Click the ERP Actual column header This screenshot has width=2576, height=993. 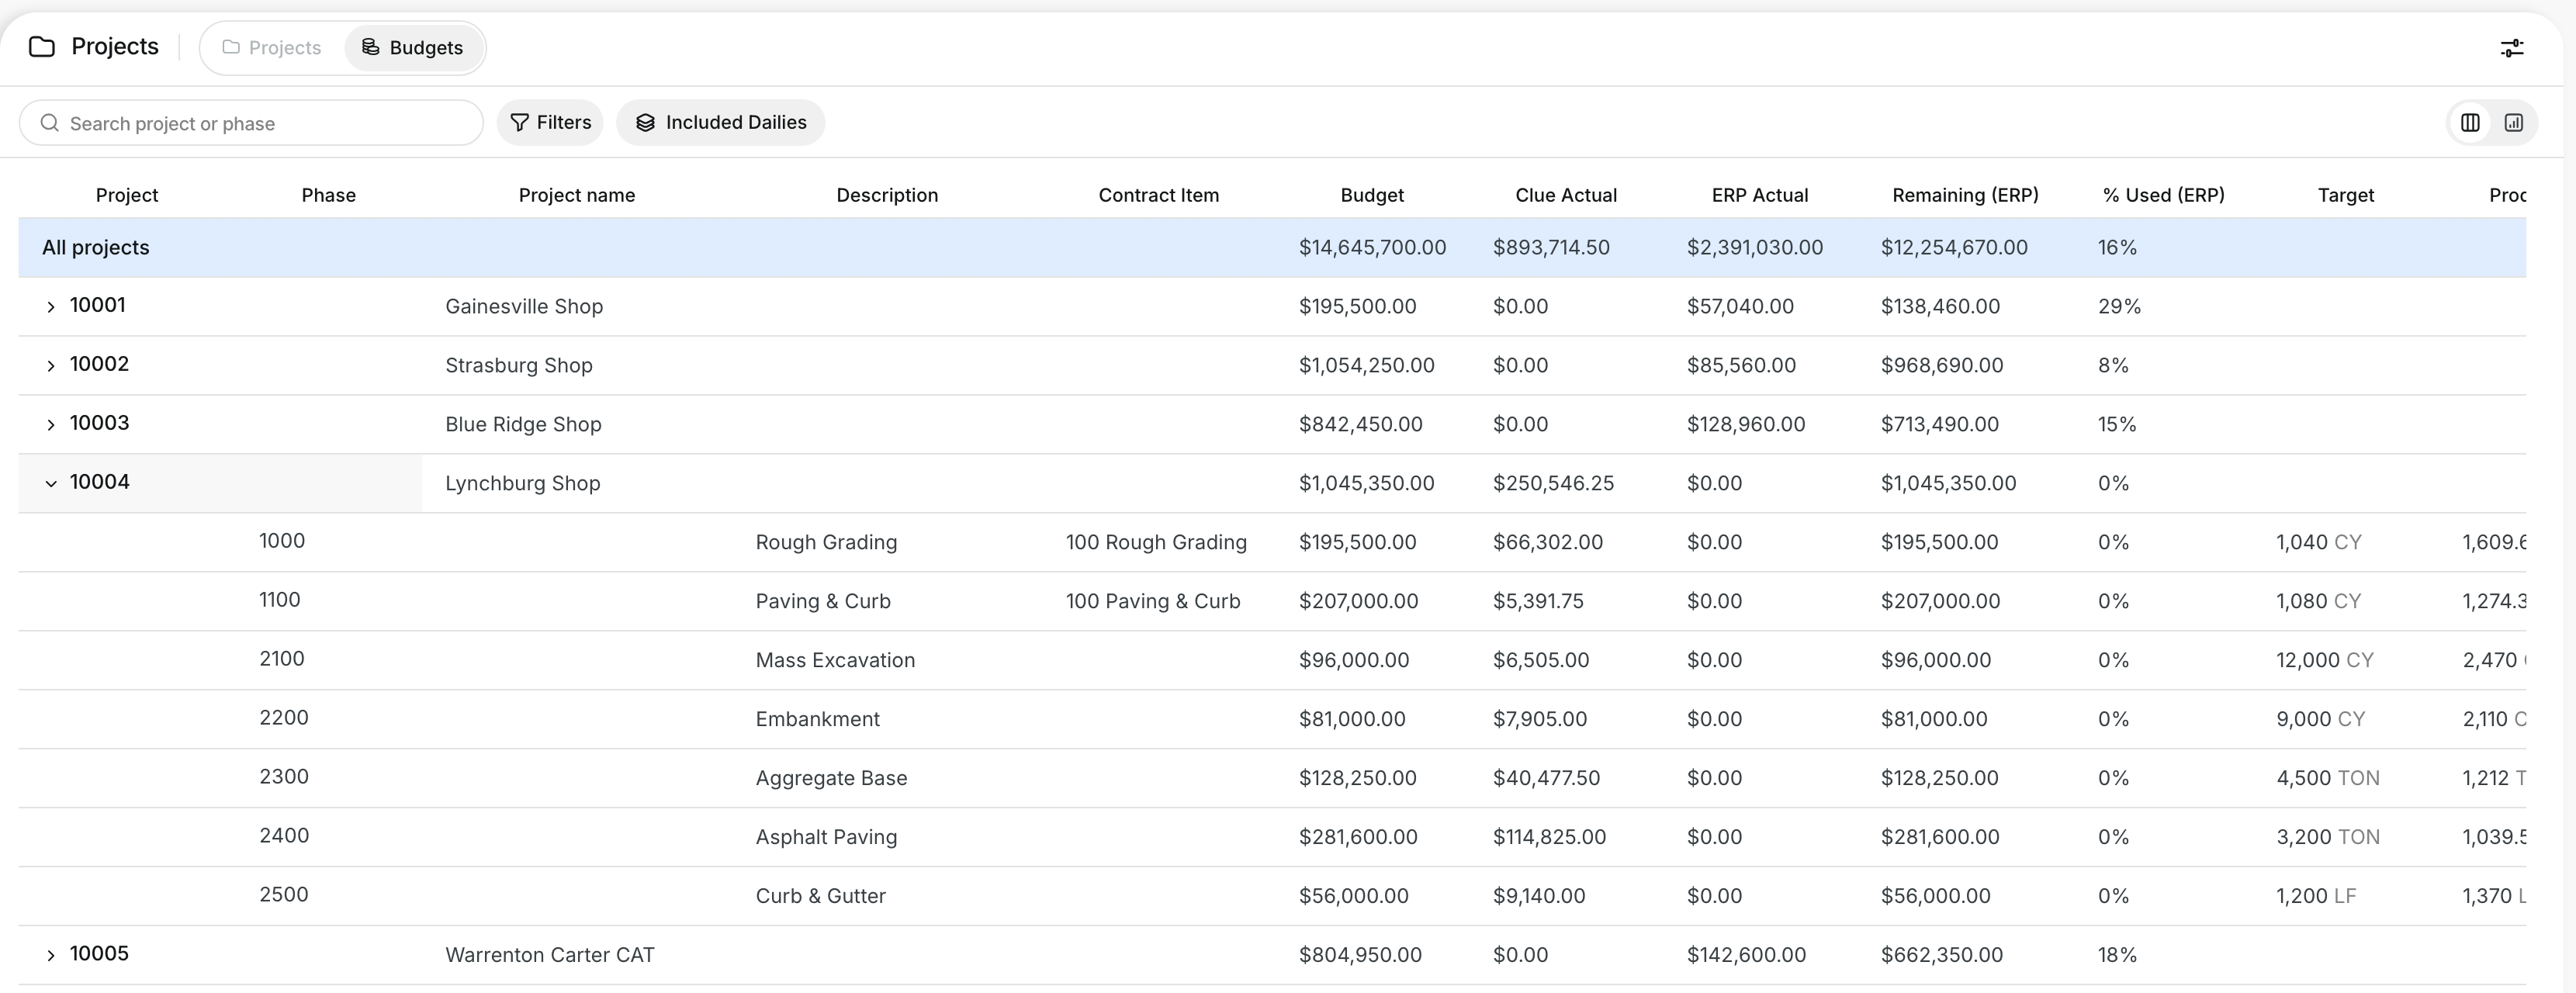1760,195
